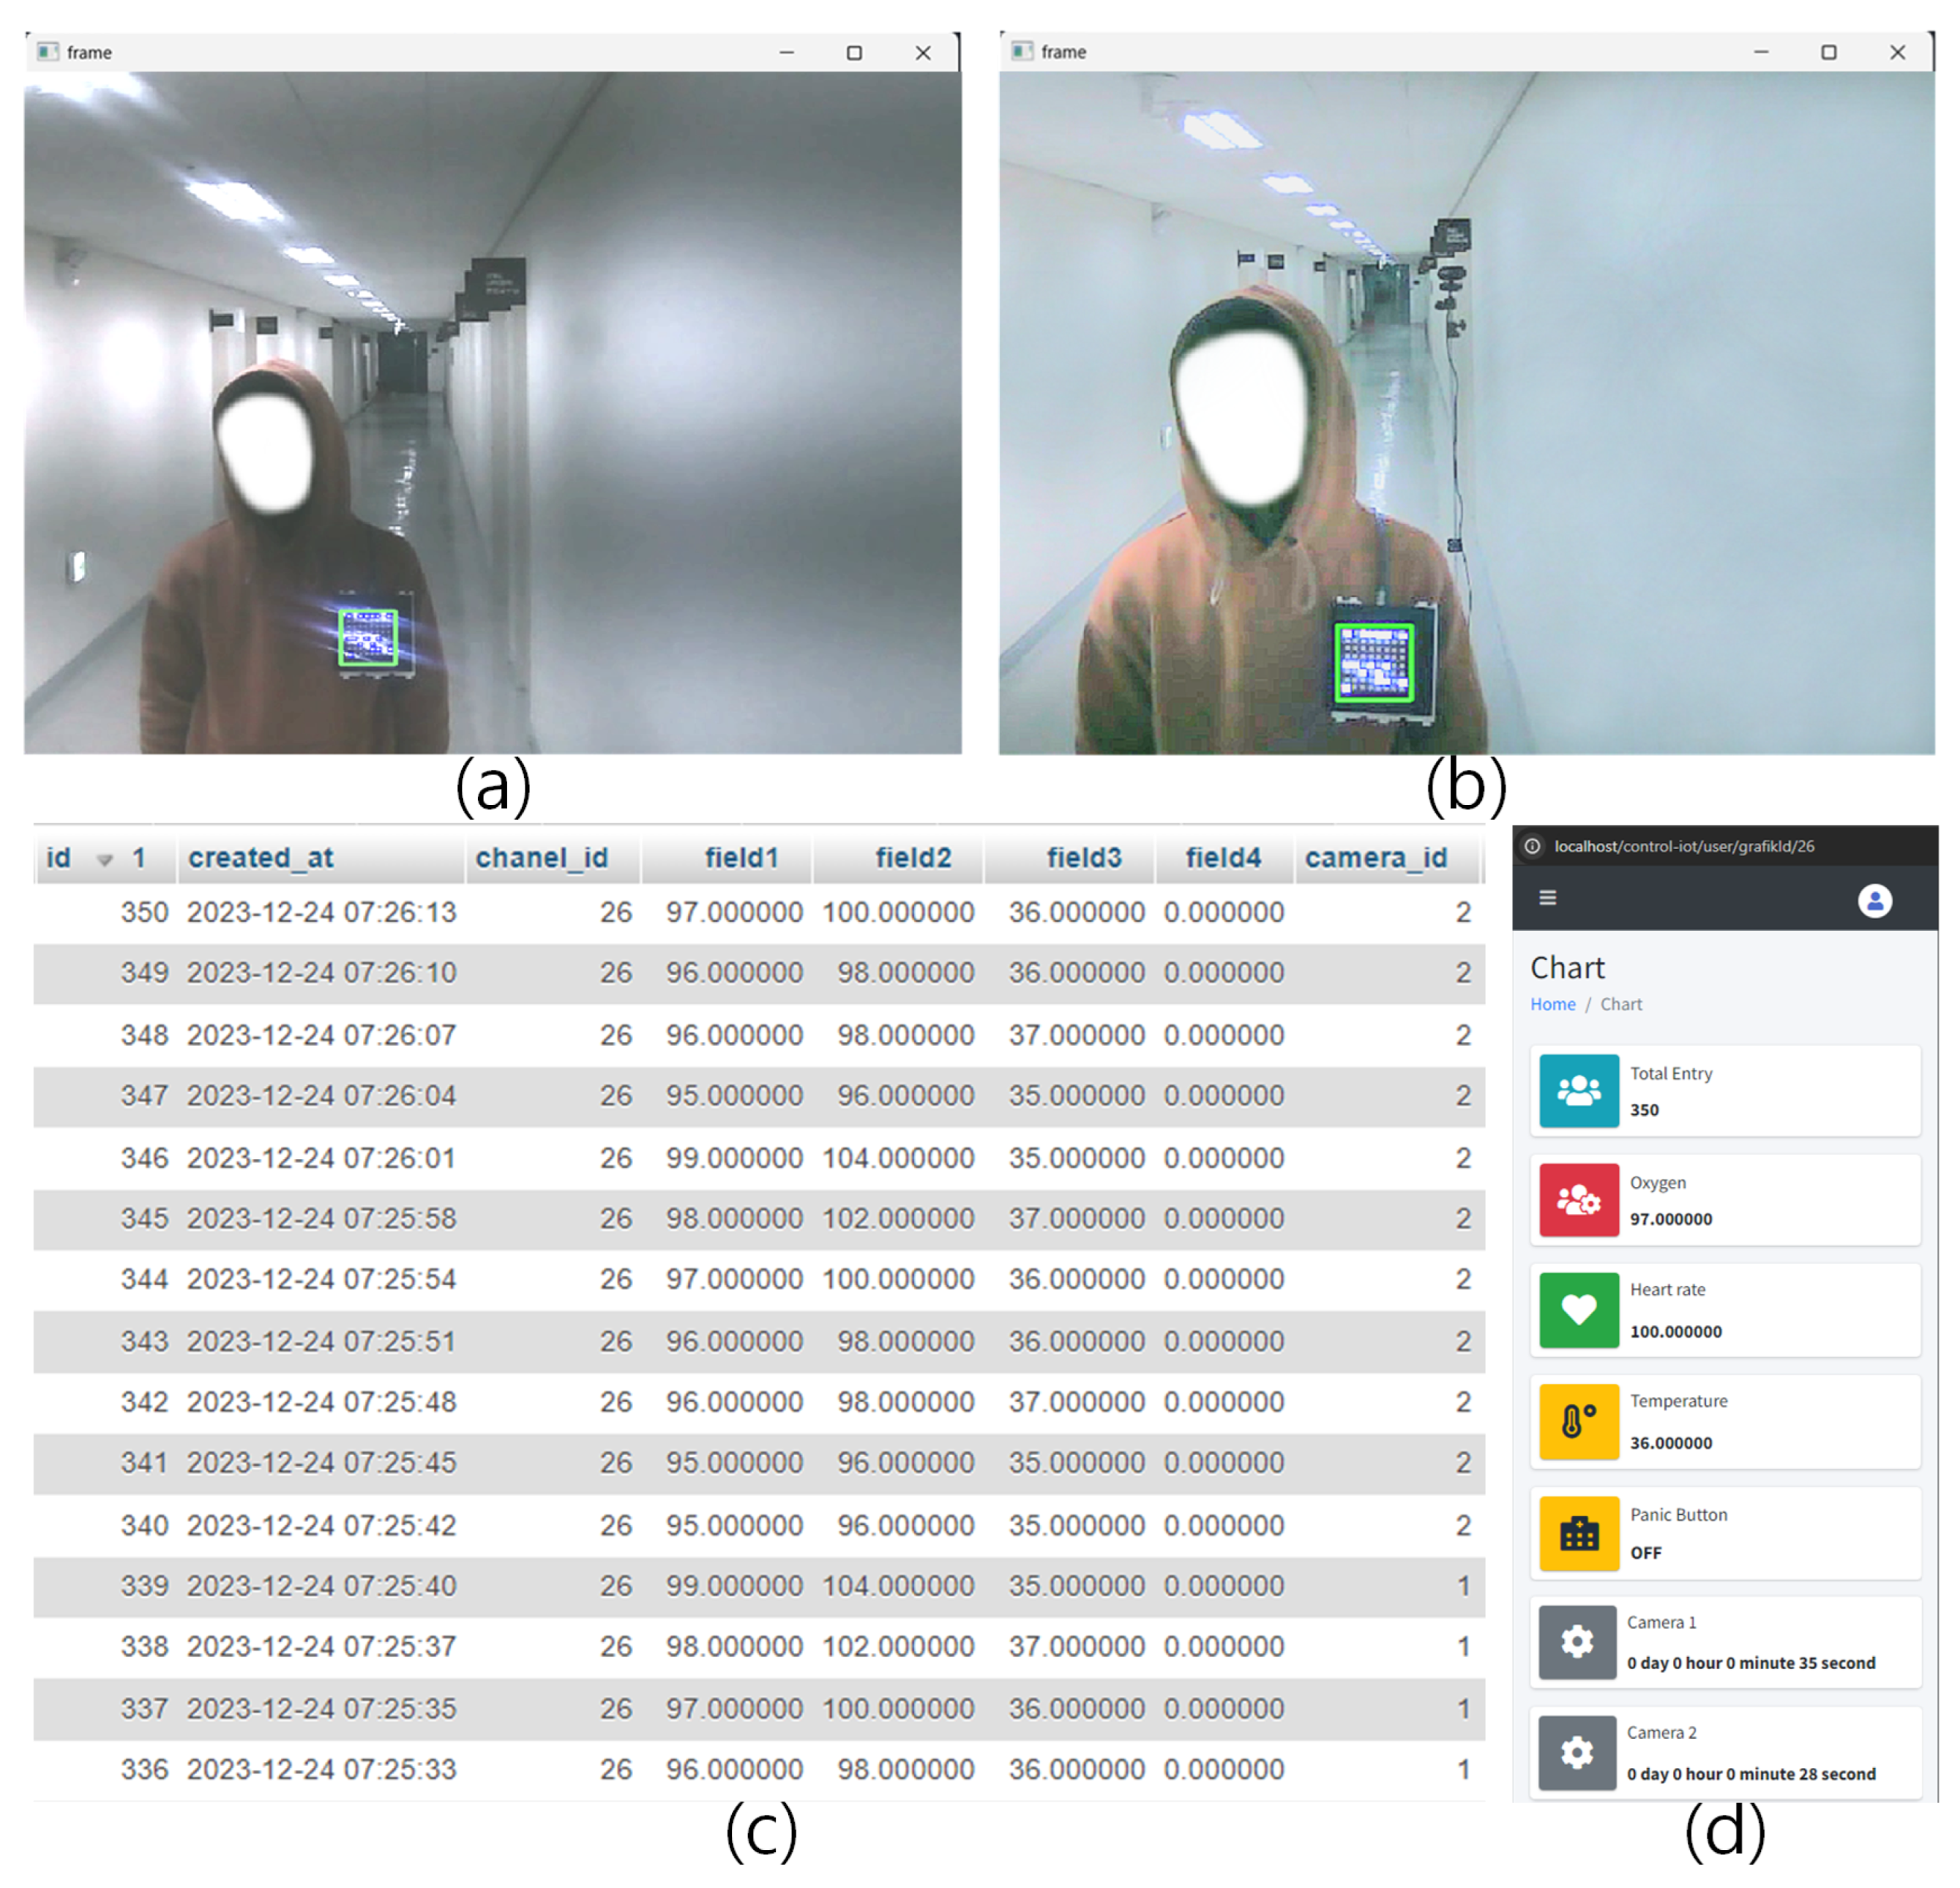
Task: Click the Chart breadcrumb item
Action: (x=1621, y=1004)
